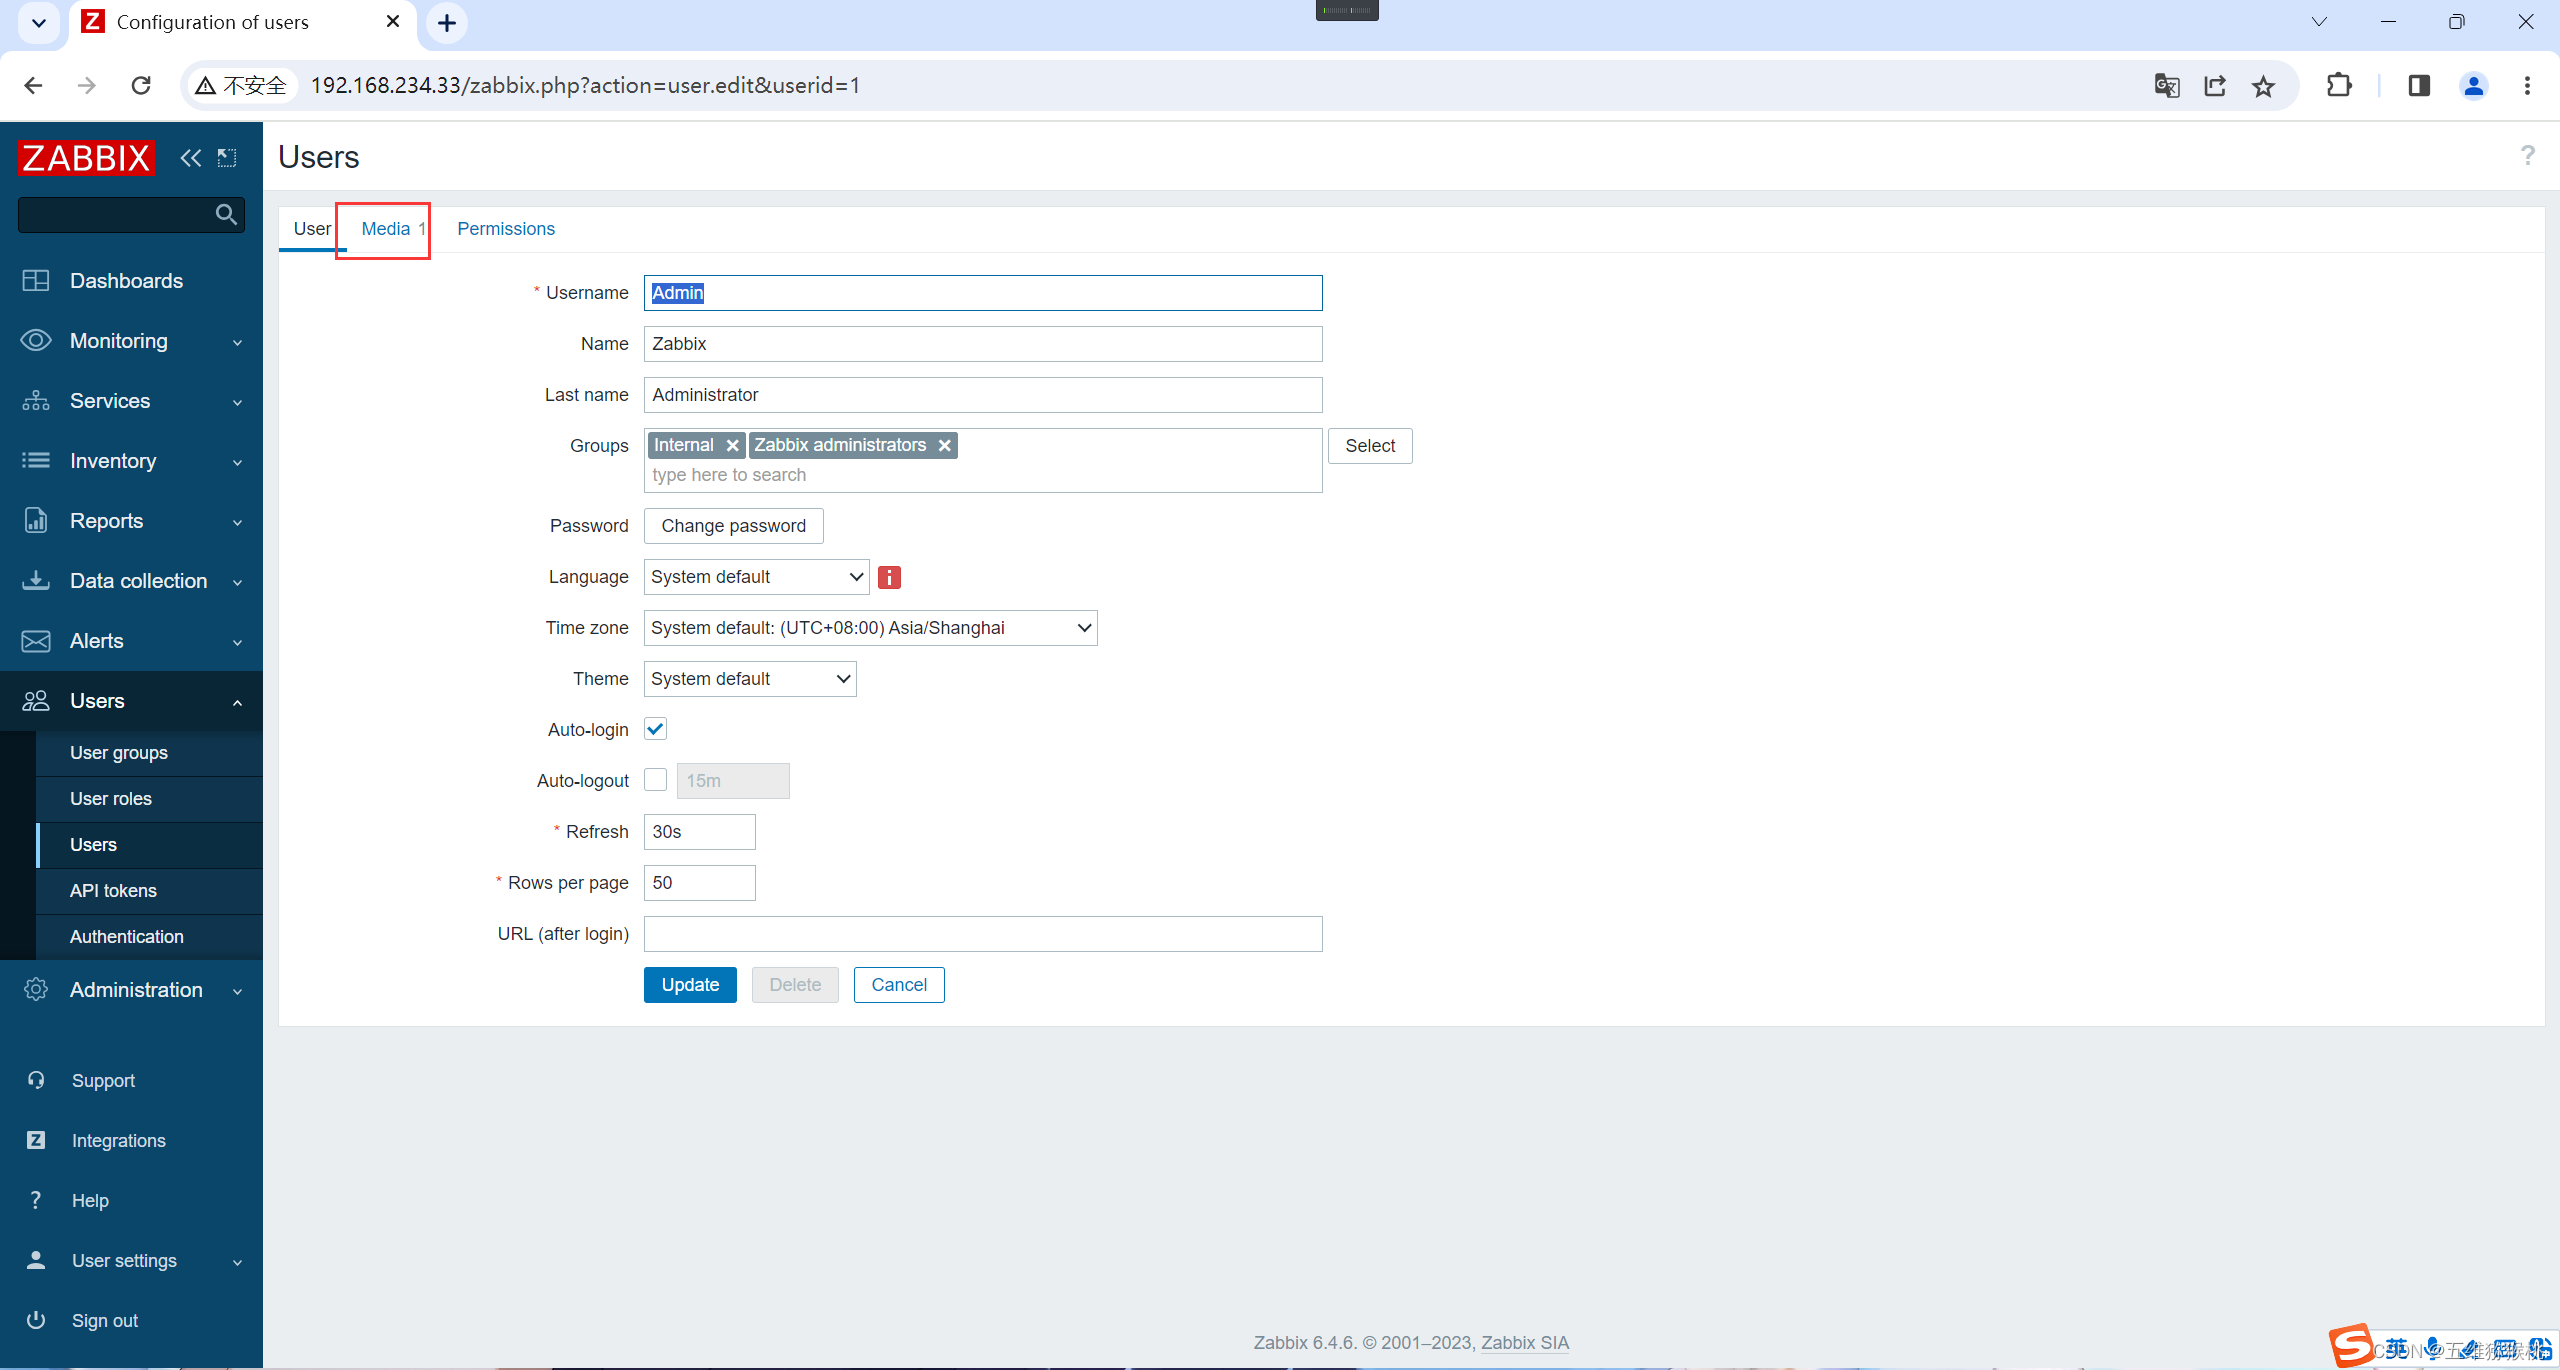Click Update button
The width and height of the screenshot is (2560, 1370).
click(689, 984)
